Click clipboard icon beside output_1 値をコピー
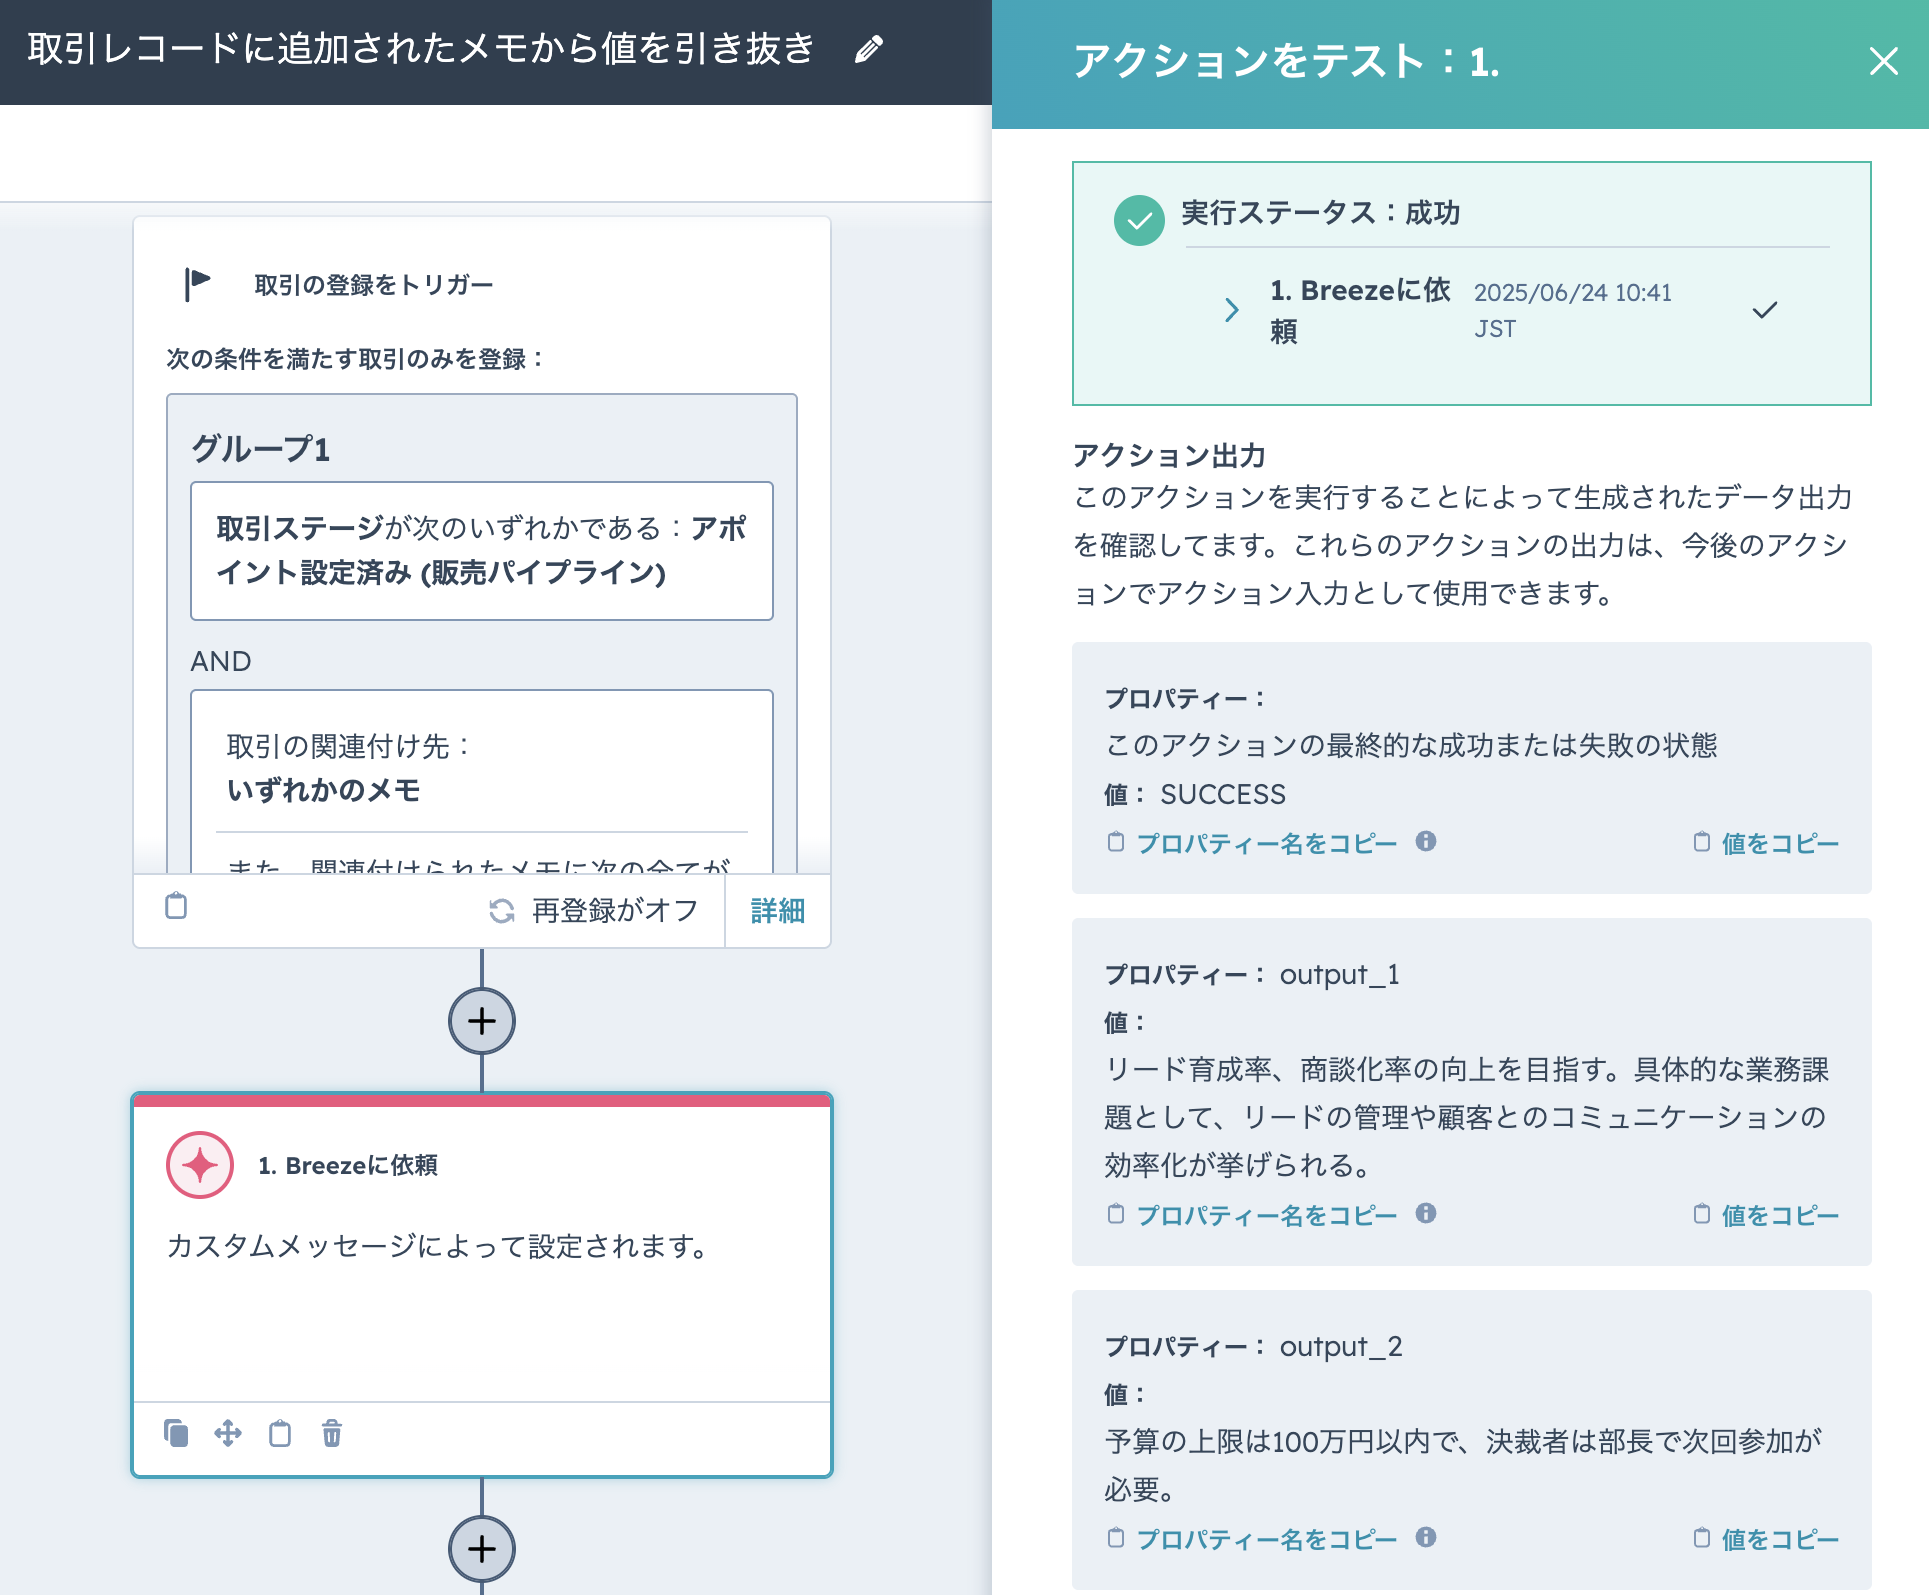Viewport: 1929px width, 1595px height. (1701, 1214)
